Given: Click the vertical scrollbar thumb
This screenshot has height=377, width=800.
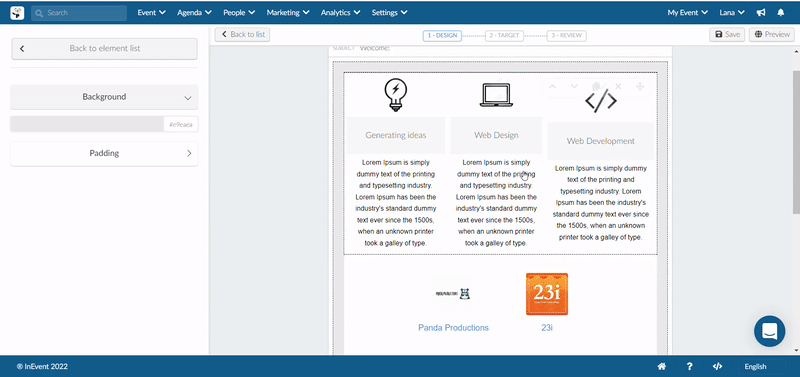Looking at the screenshot, I should (x=796, y=142).
